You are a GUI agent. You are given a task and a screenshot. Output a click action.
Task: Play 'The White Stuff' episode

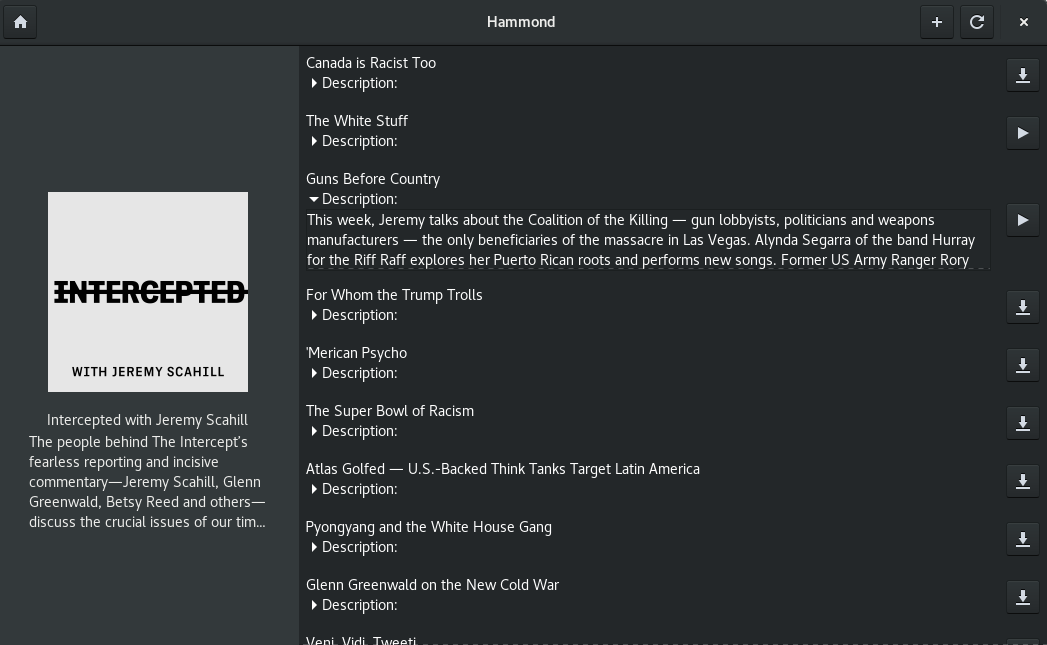coord(1022,132)
